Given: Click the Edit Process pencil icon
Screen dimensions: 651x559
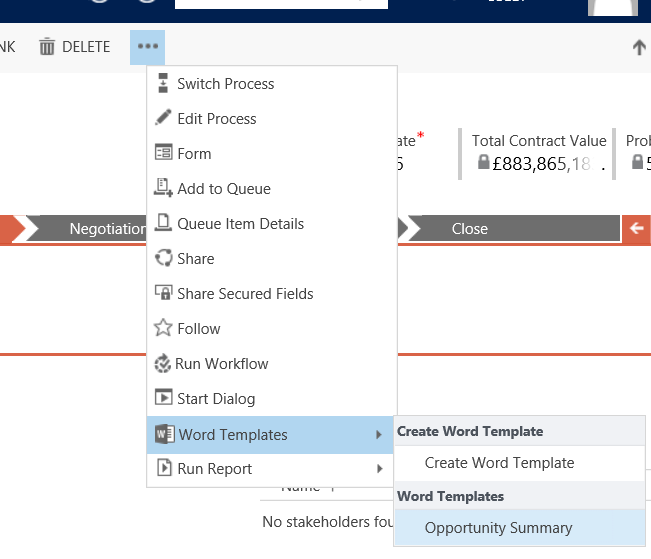Looking at the screenshot, I should point(163,119).
